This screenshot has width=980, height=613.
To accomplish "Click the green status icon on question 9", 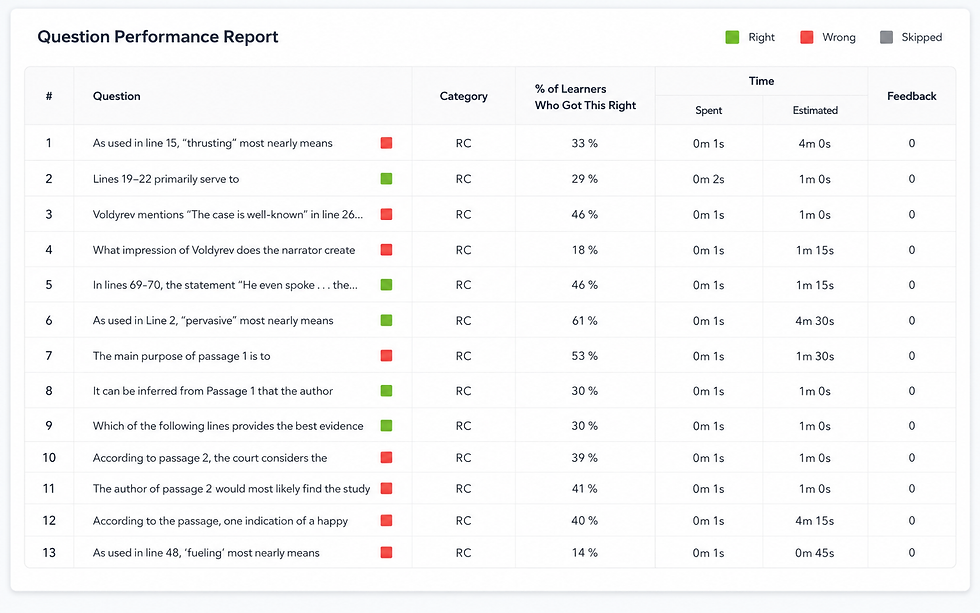I will coord(386,426).
